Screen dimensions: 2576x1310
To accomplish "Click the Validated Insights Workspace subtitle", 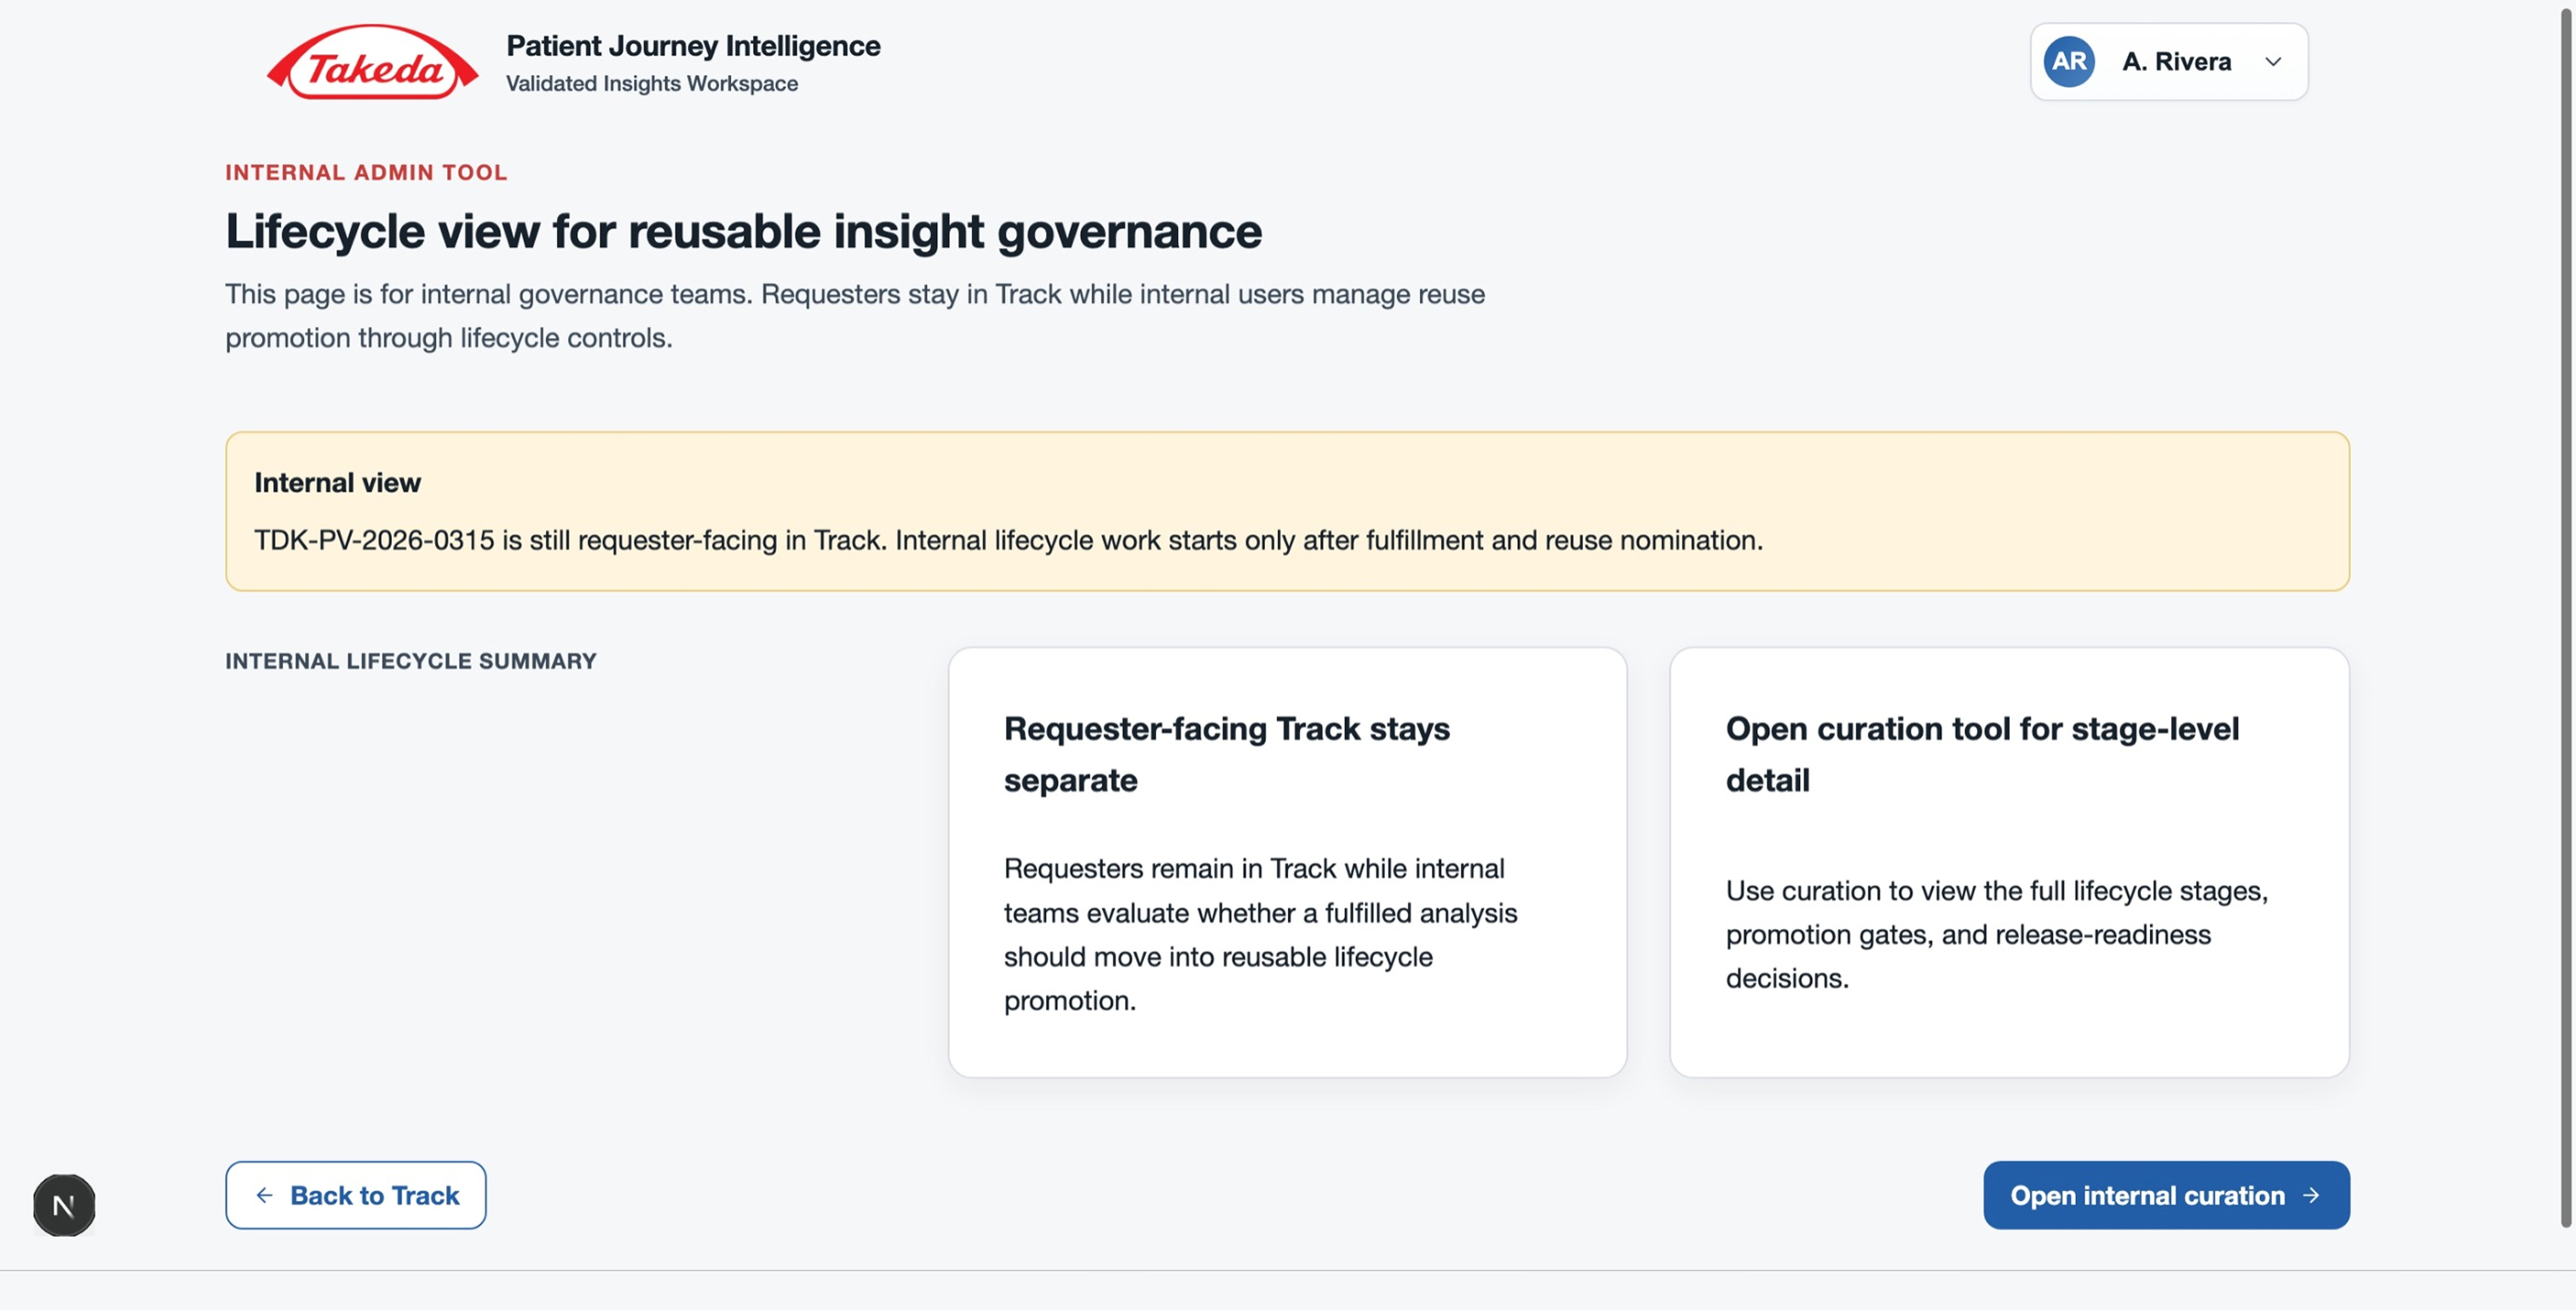I will (x=652, y=84).
